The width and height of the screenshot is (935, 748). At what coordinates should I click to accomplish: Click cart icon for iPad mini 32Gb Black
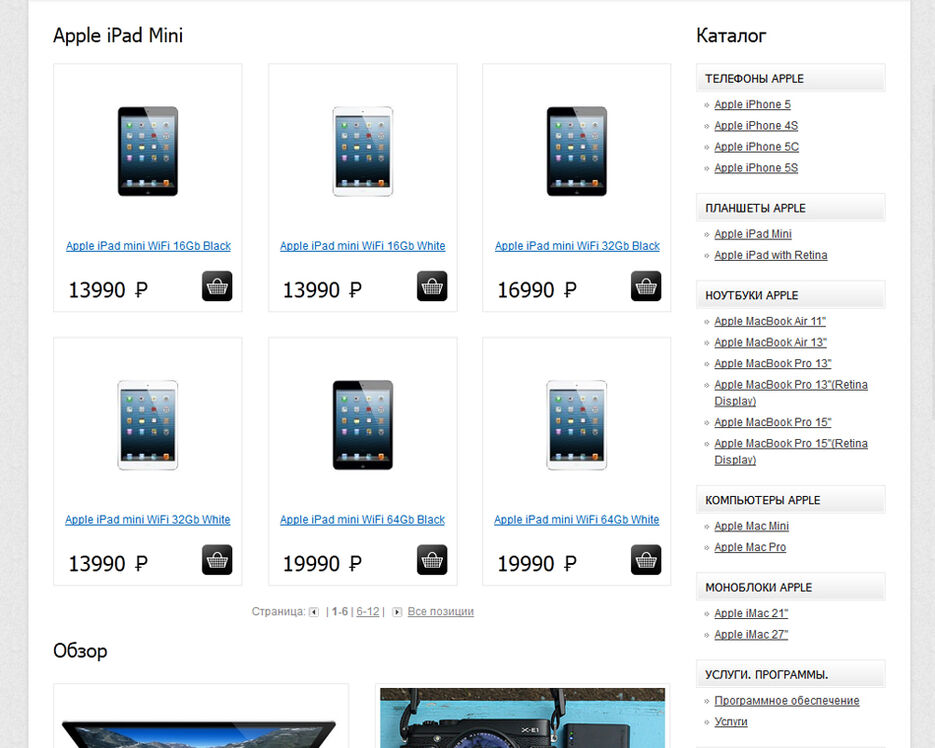[x=646, y=286]
